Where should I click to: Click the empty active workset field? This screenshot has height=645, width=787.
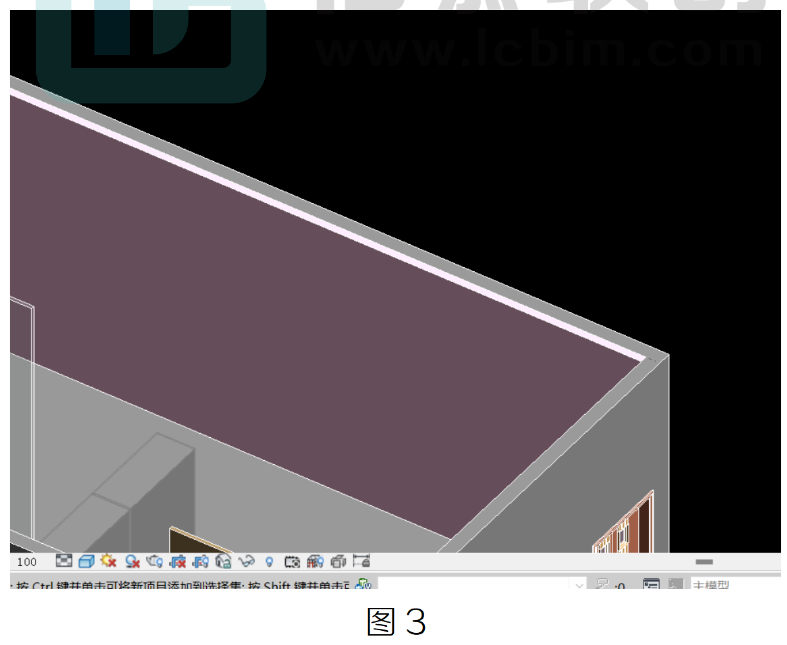point(474,584)
